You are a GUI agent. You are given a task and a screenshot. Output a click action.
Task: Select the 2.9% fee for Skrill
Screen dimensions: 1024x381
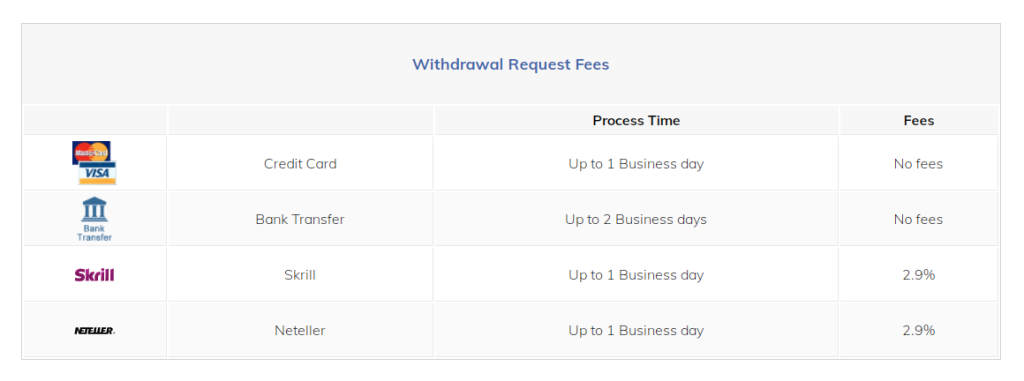point(919,275)
